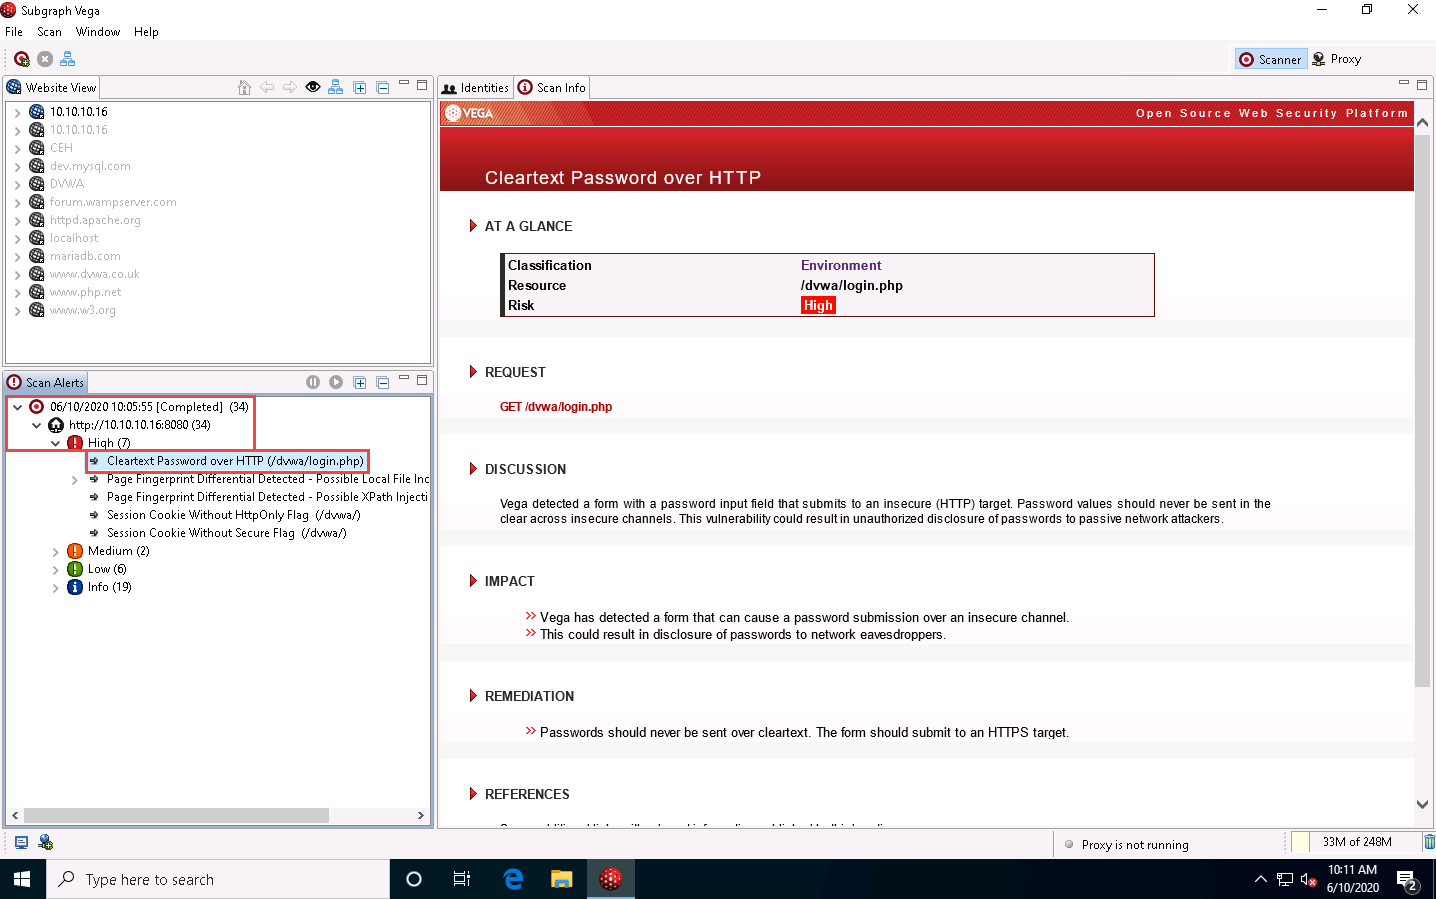Expand the localhost site node
The width and height of the screenshot is (1436, 899).
17,238
